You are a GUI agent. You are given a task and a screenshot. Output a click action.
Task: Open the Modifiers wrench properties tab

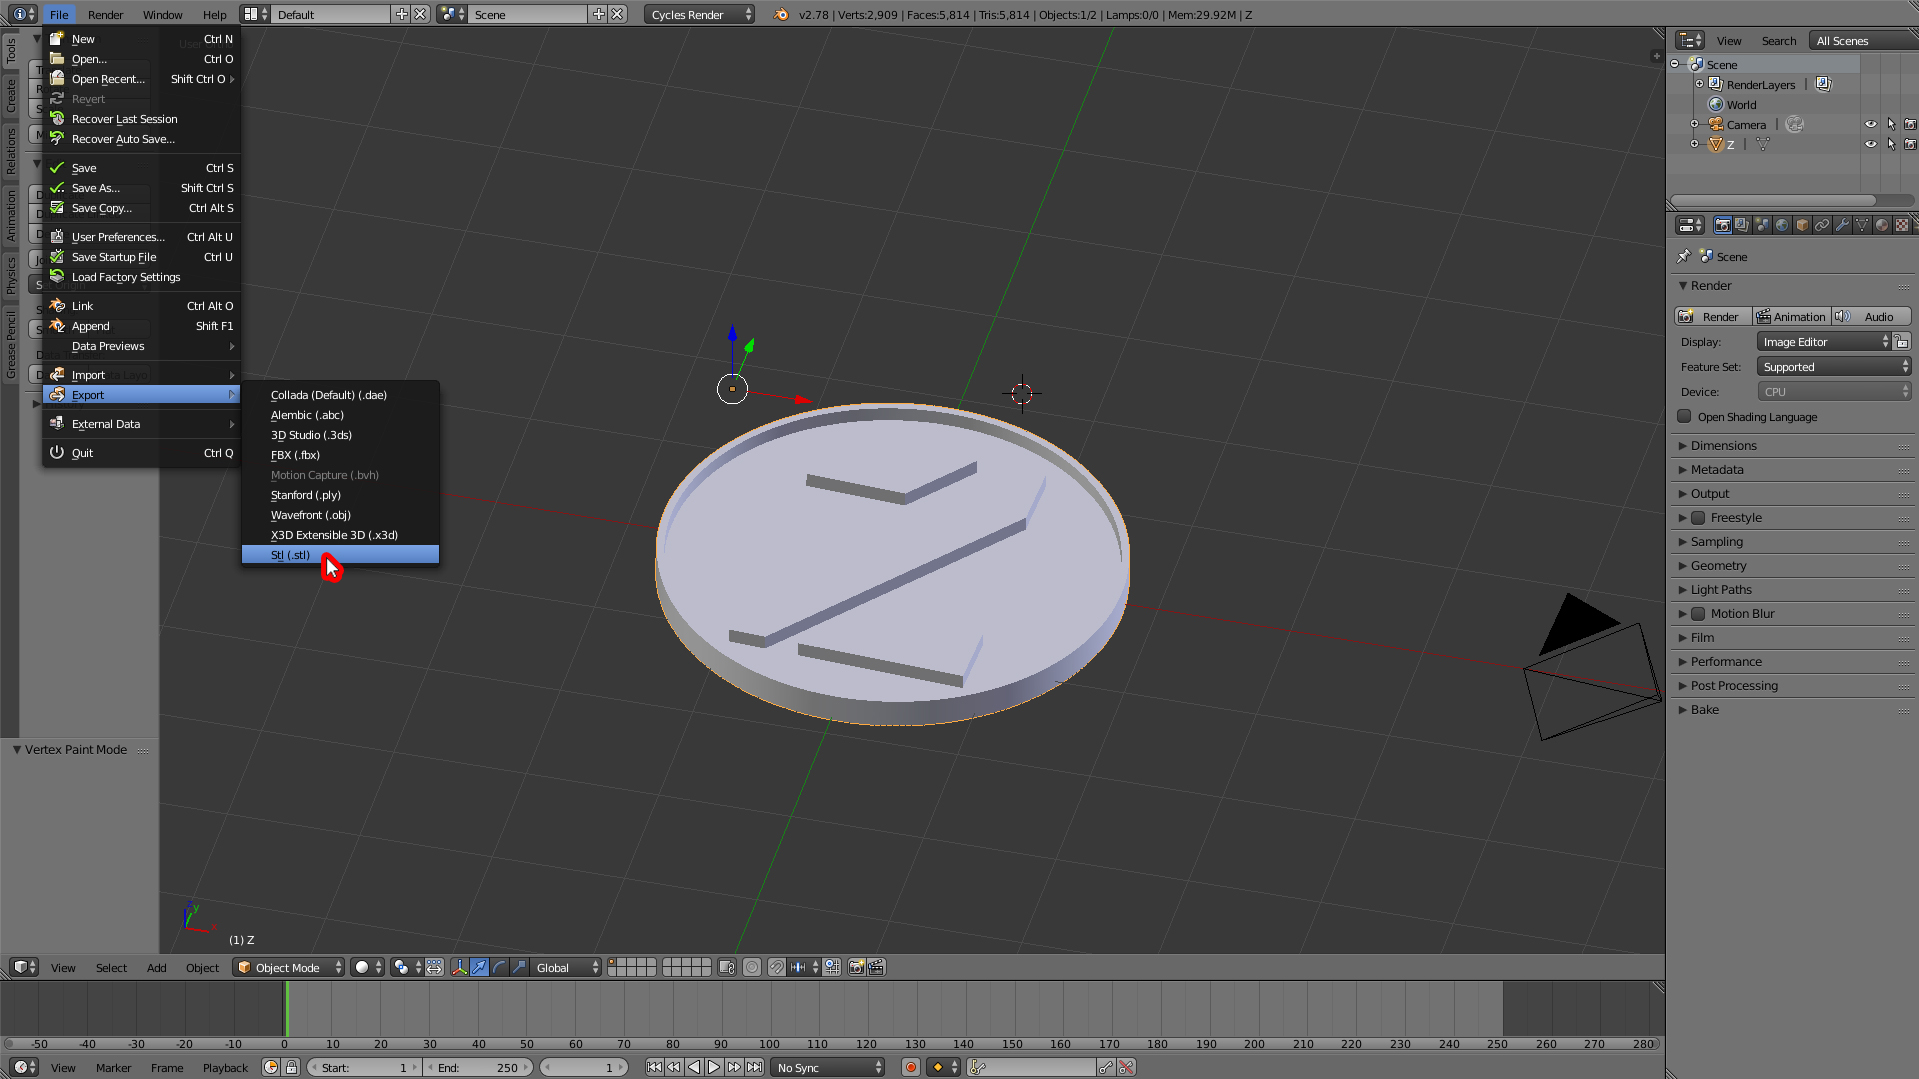[1842, 225]
